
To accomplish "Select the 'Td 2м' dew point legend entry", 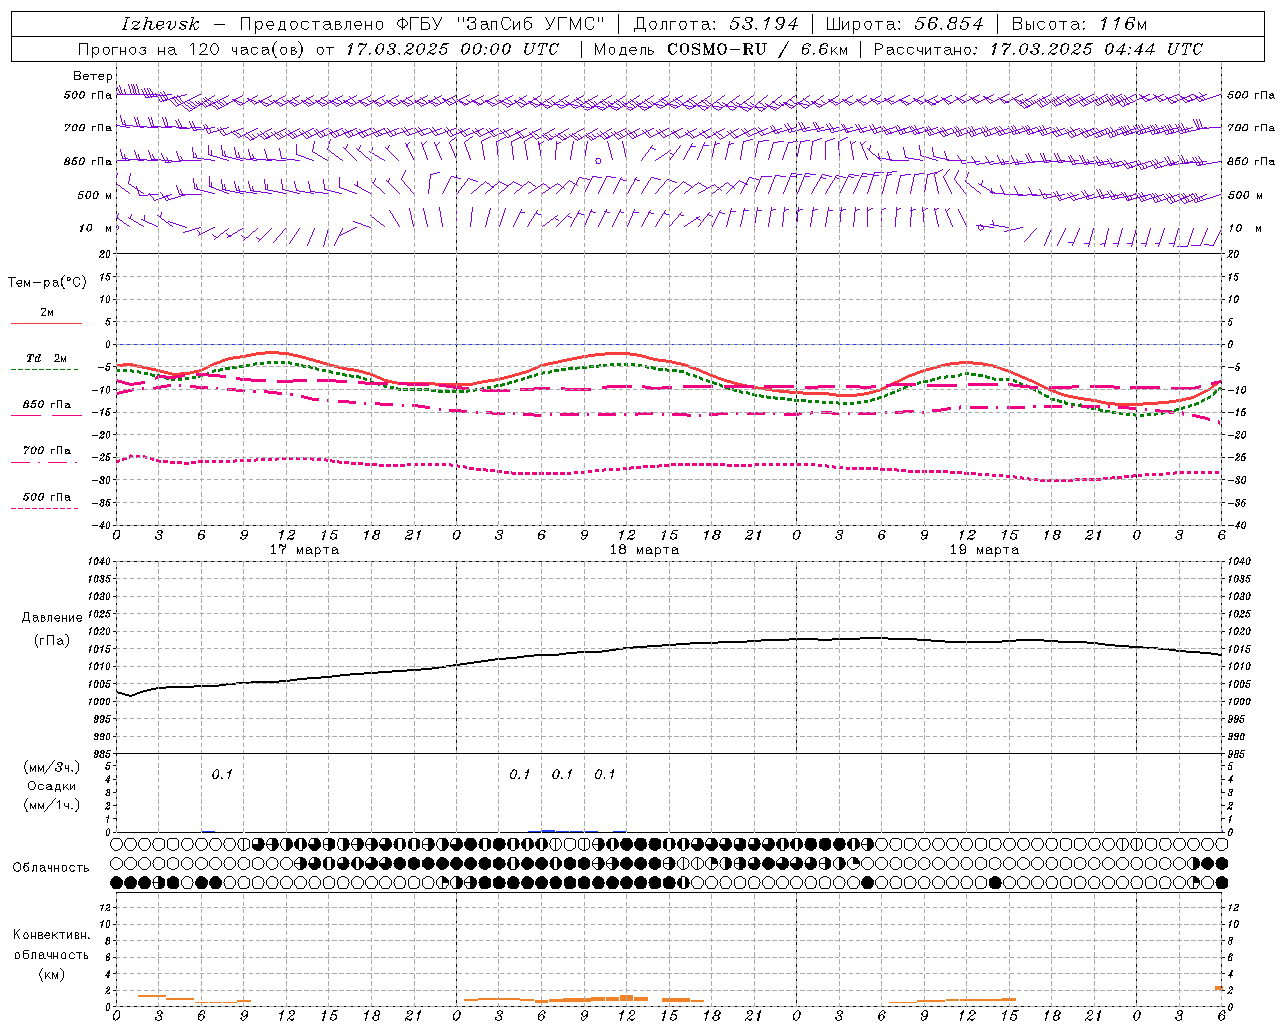I will click(x=46, y=358).
